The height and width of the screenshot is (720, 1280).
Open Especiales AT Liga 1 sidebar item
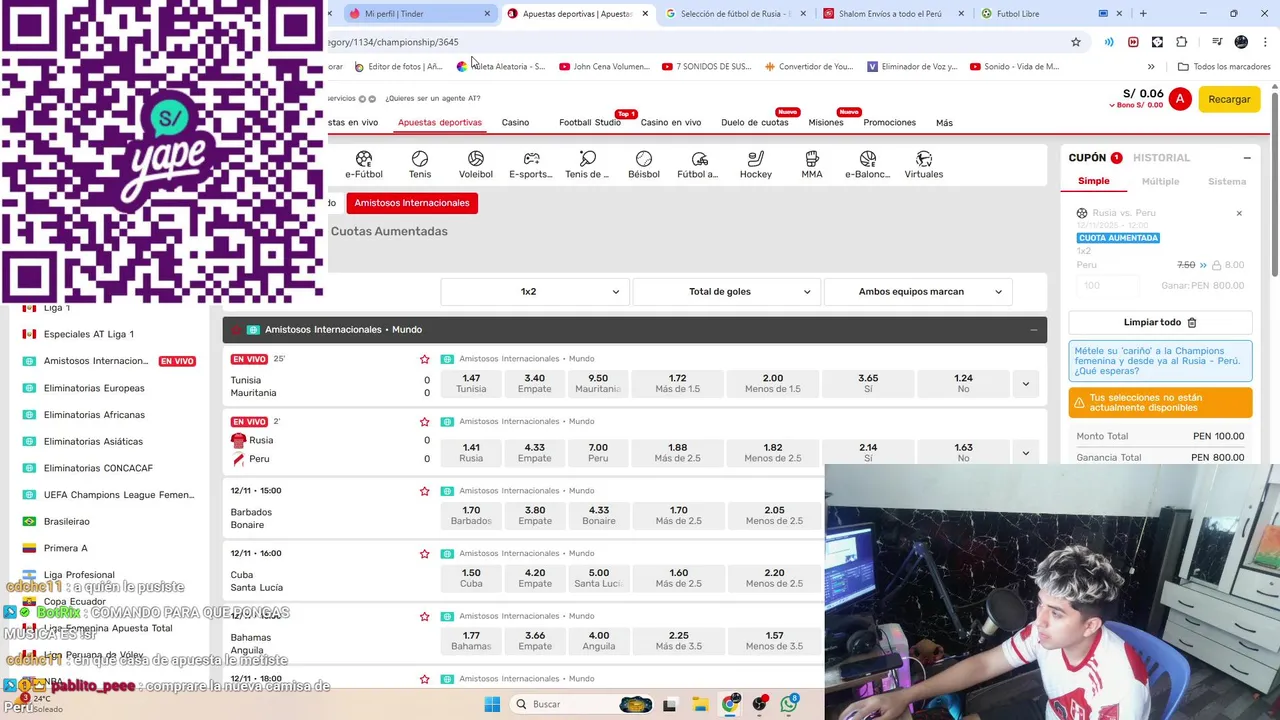[x=88, y=334]
